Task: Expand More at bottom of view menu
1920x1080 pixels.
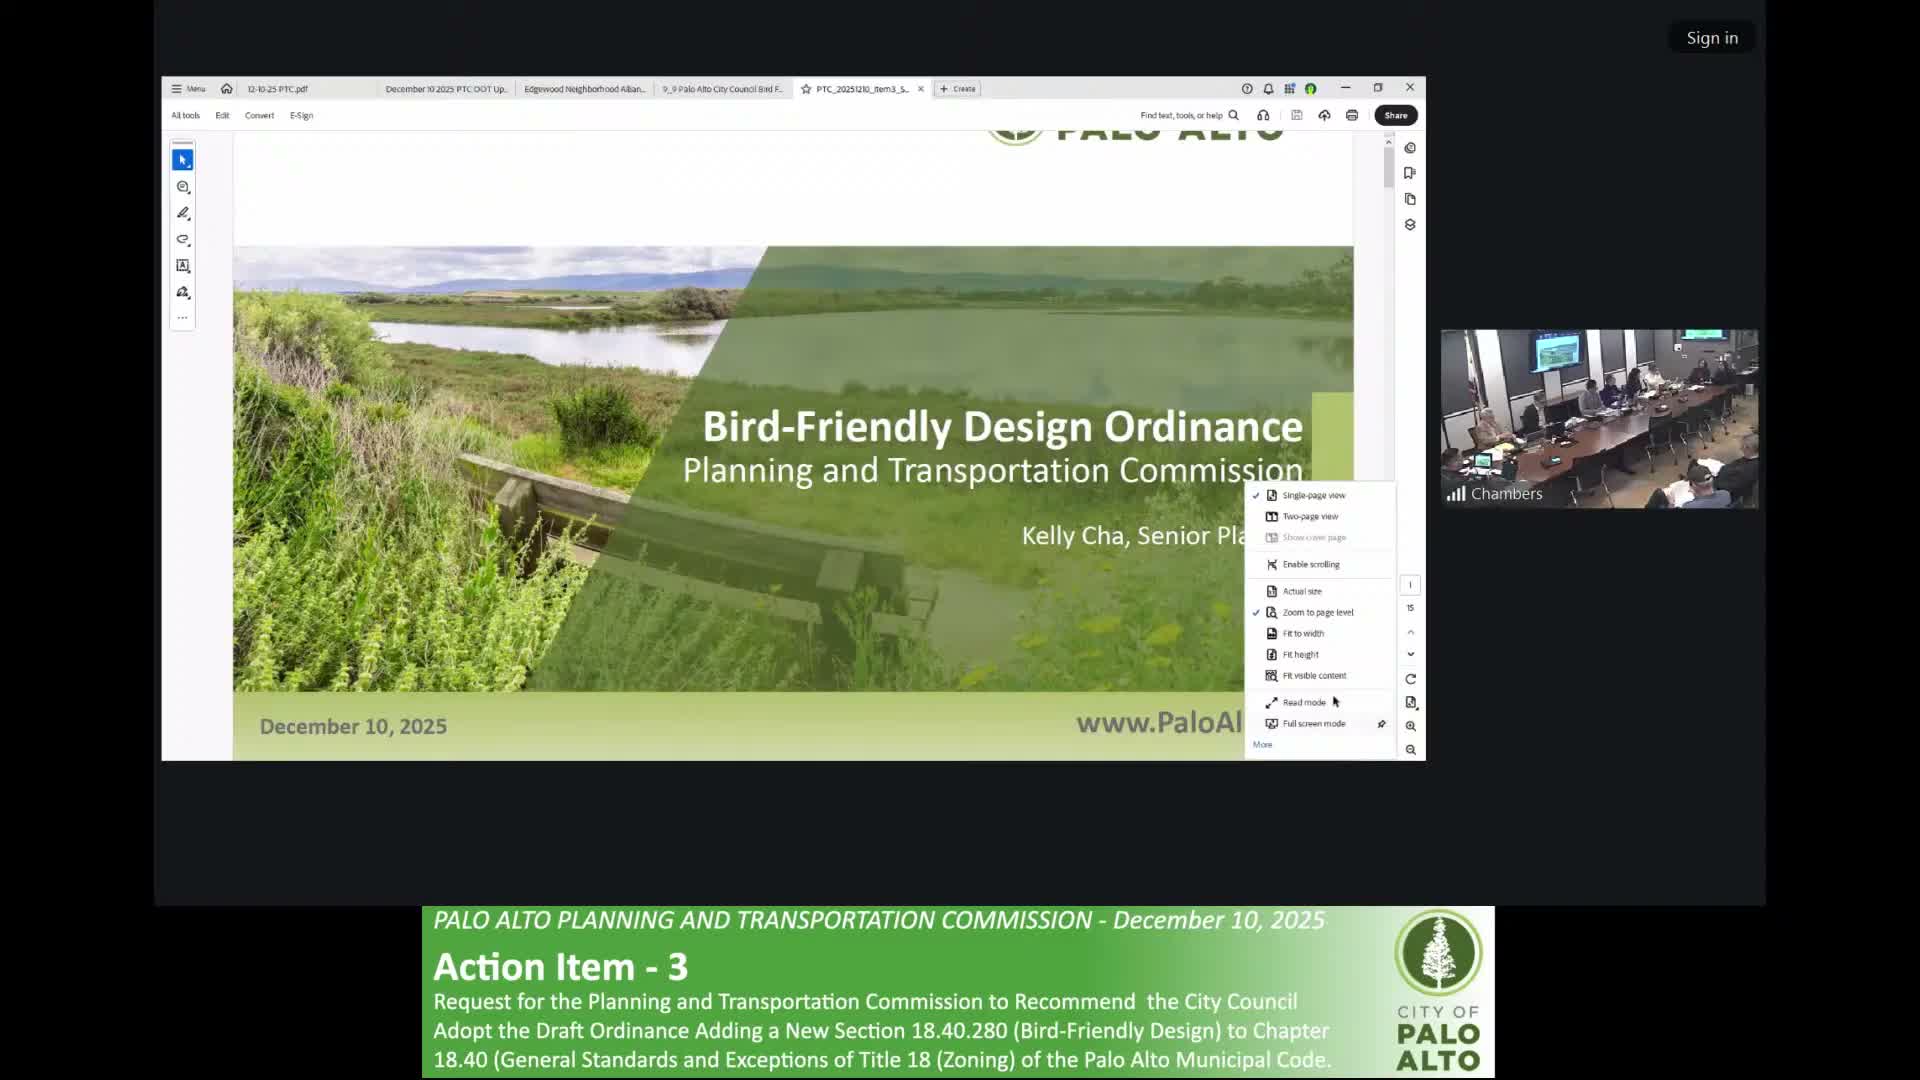Action: (1263, 744)
